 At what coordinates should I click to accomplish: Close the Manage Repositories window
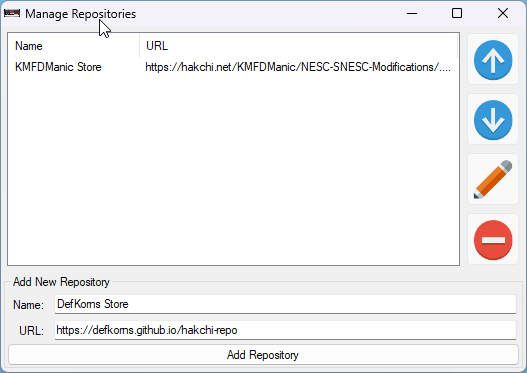point(503,13)
